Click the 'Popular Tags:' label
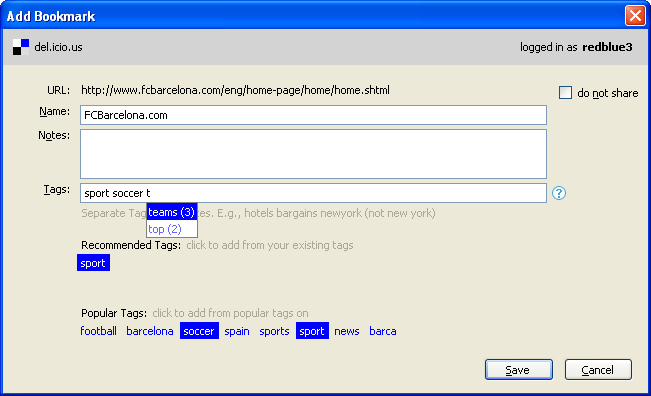651x396 pixels. [114, 313]
